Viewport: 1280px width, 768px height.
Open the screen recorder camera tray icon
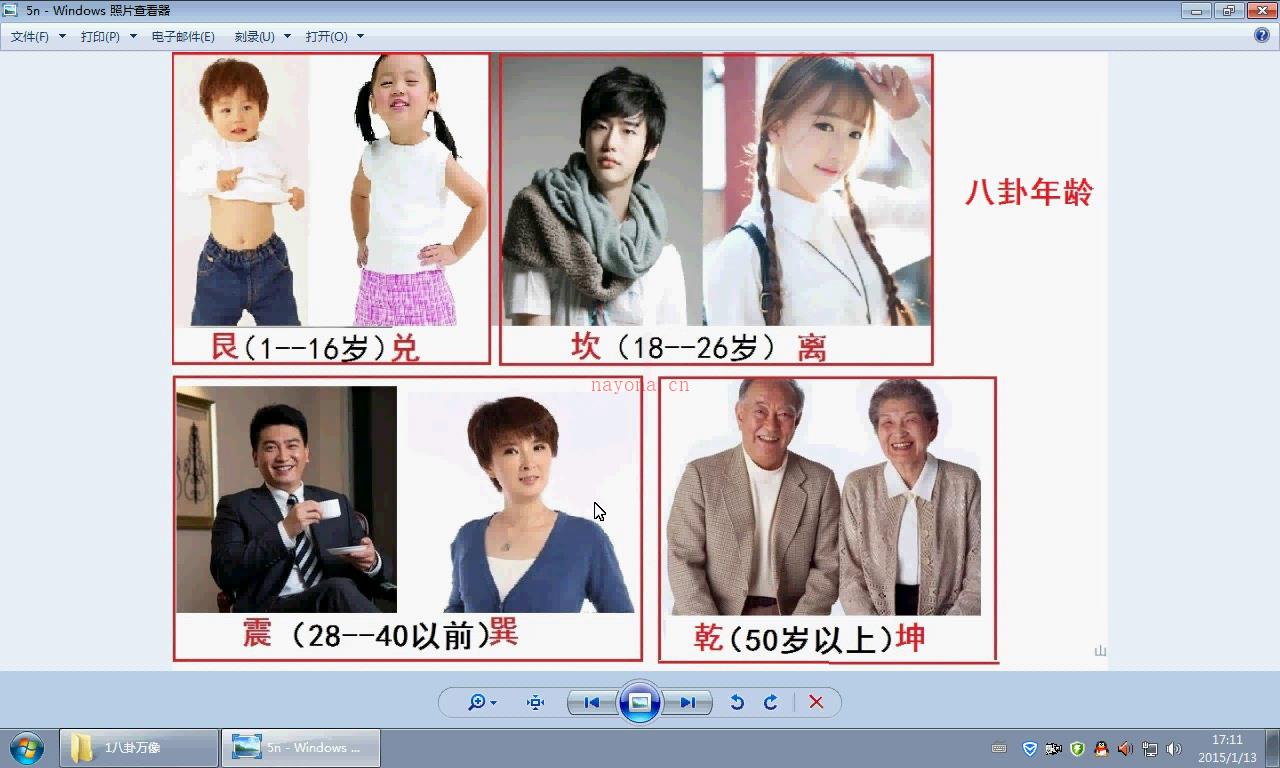1053,748
